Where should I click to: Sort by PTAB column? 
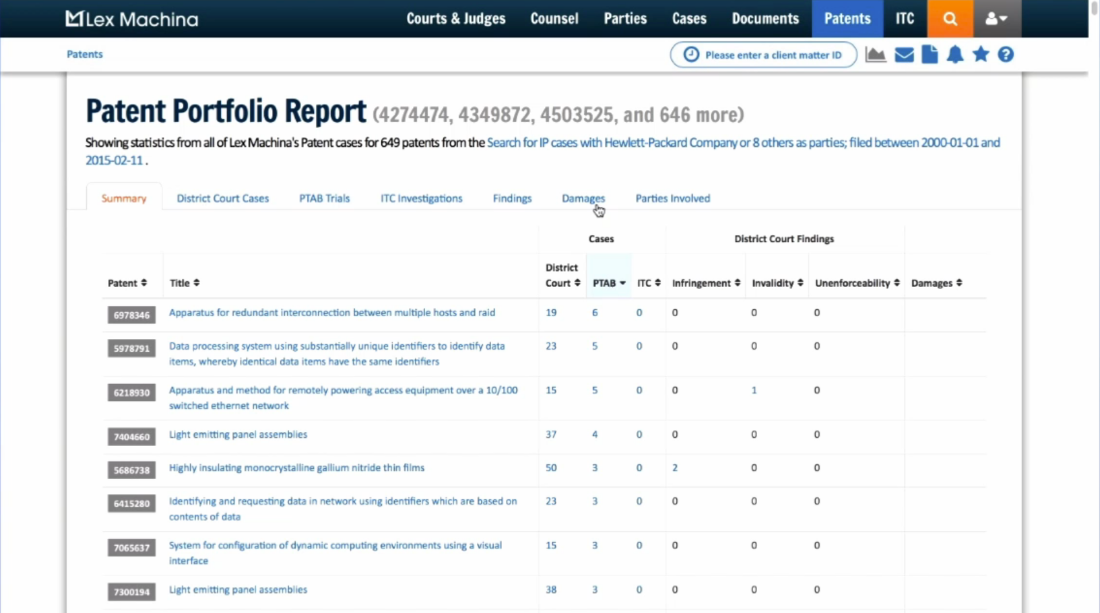609,283
